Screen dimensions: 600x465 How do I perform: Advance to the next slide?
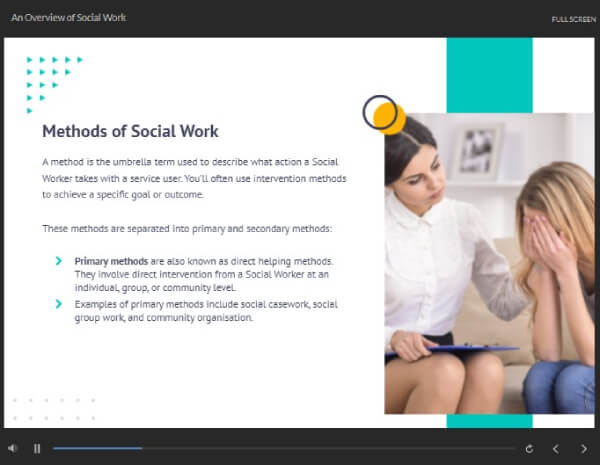pyautogui.click(x=584, y=448)
